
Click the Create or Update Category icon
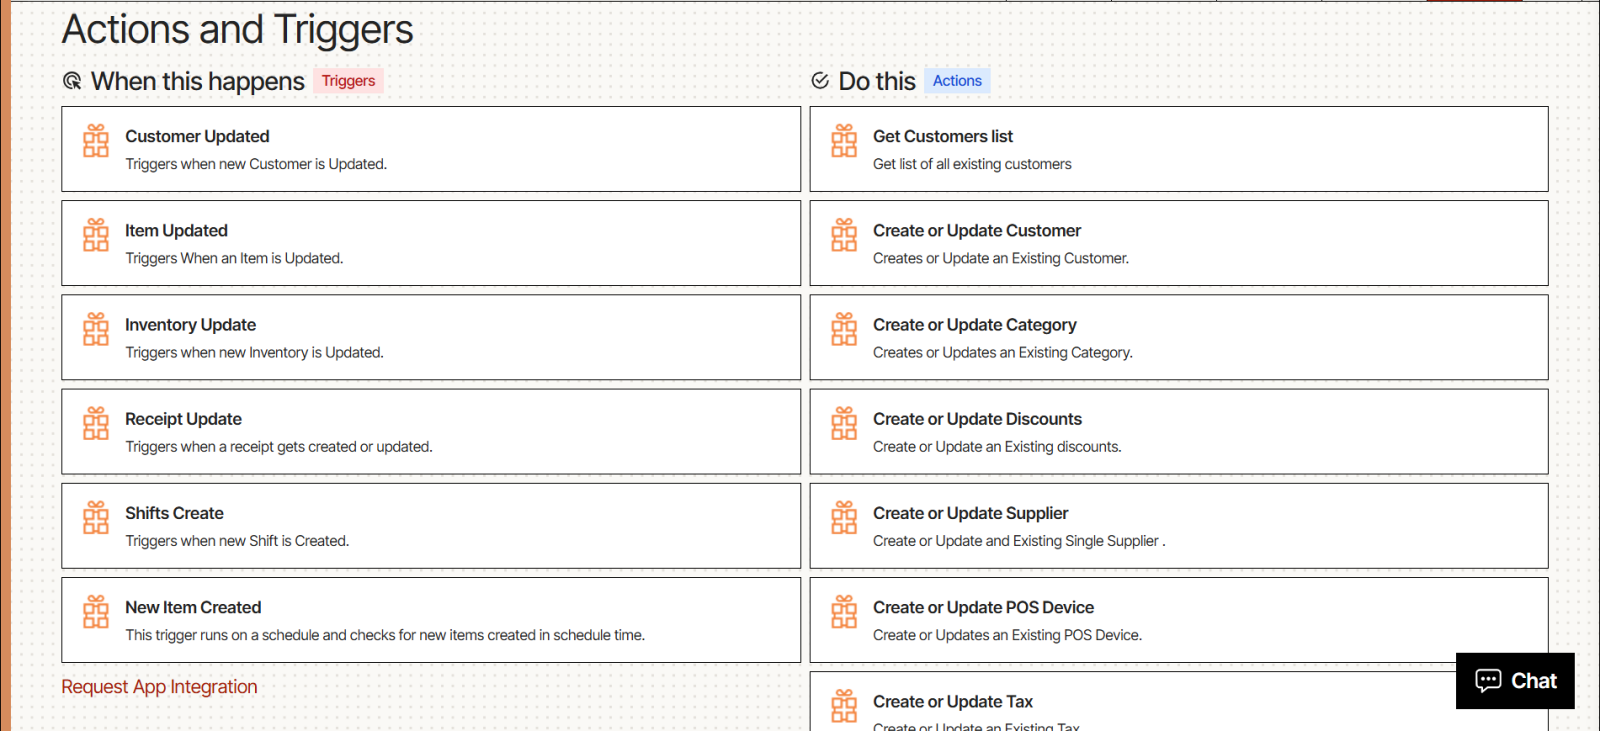[x=844, y=329]
